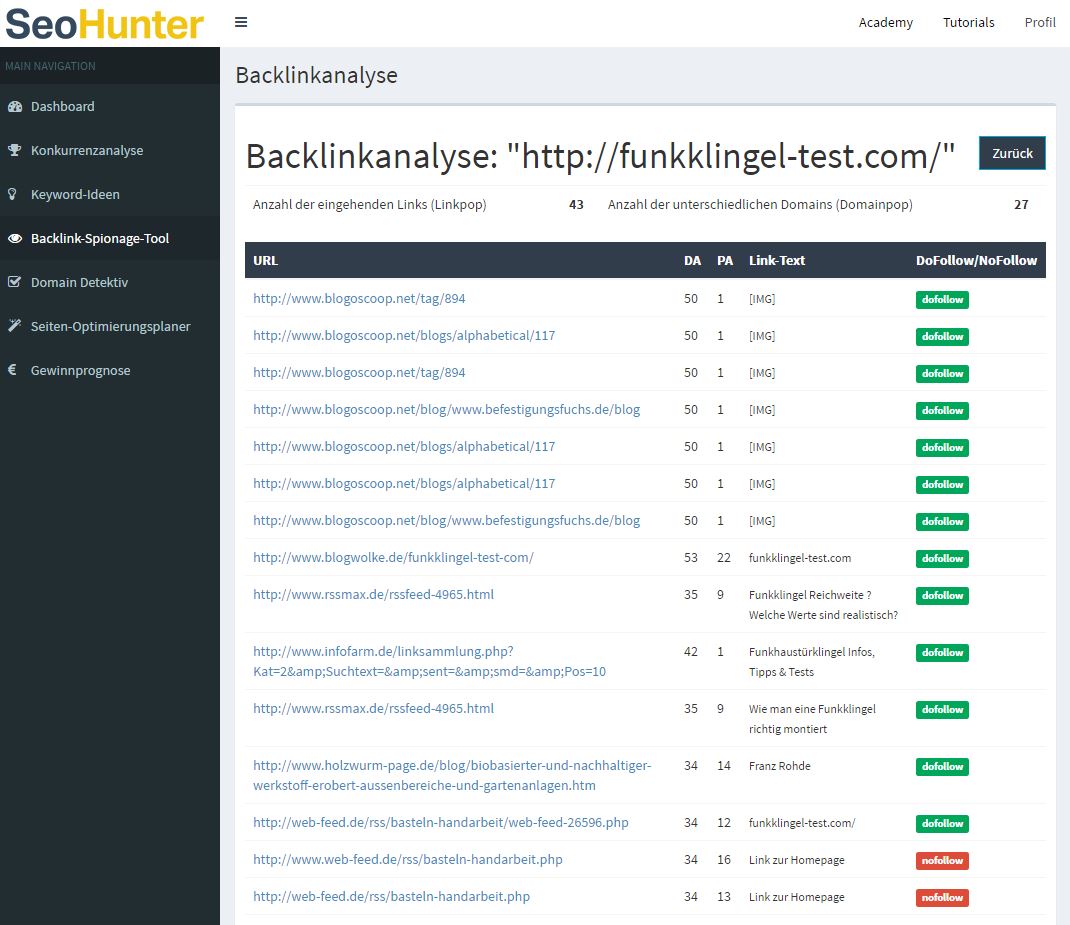The height and width of the screenshot is (925, 1070).
Task: Open the Tutorials link in top bar
Action: pyautogui.click(x=968, y=23)
